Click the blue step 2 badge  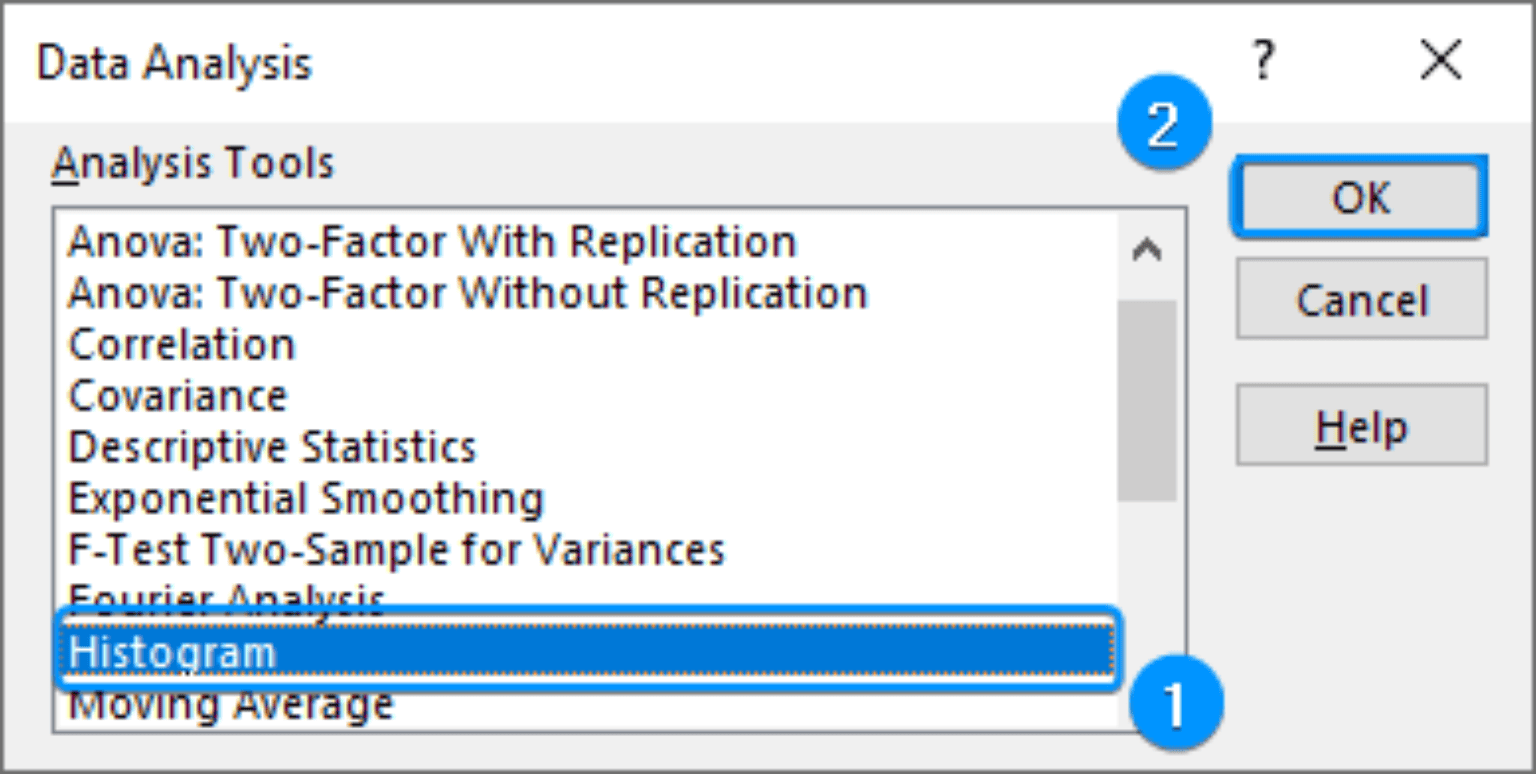click(x=1162, y=128)
